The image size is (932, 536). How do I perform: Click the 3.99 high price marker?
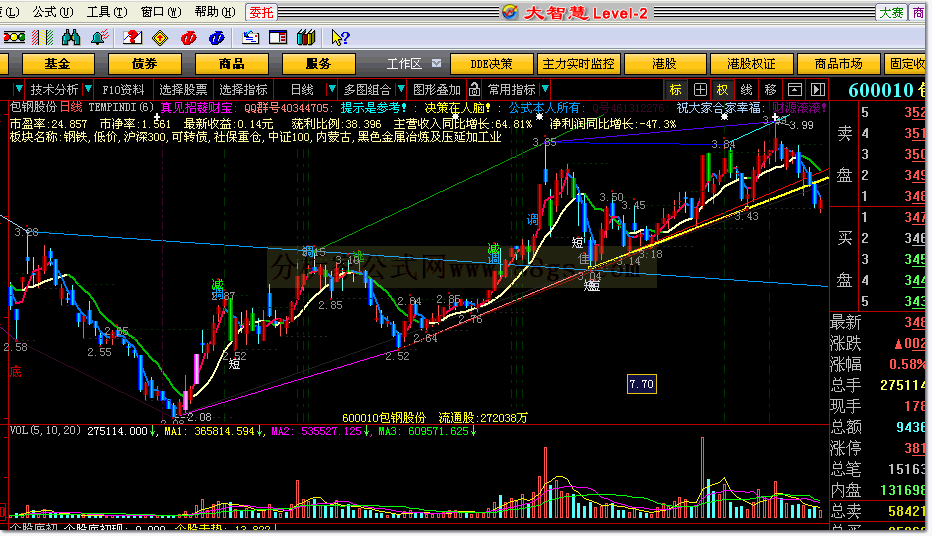click(801, 125)
